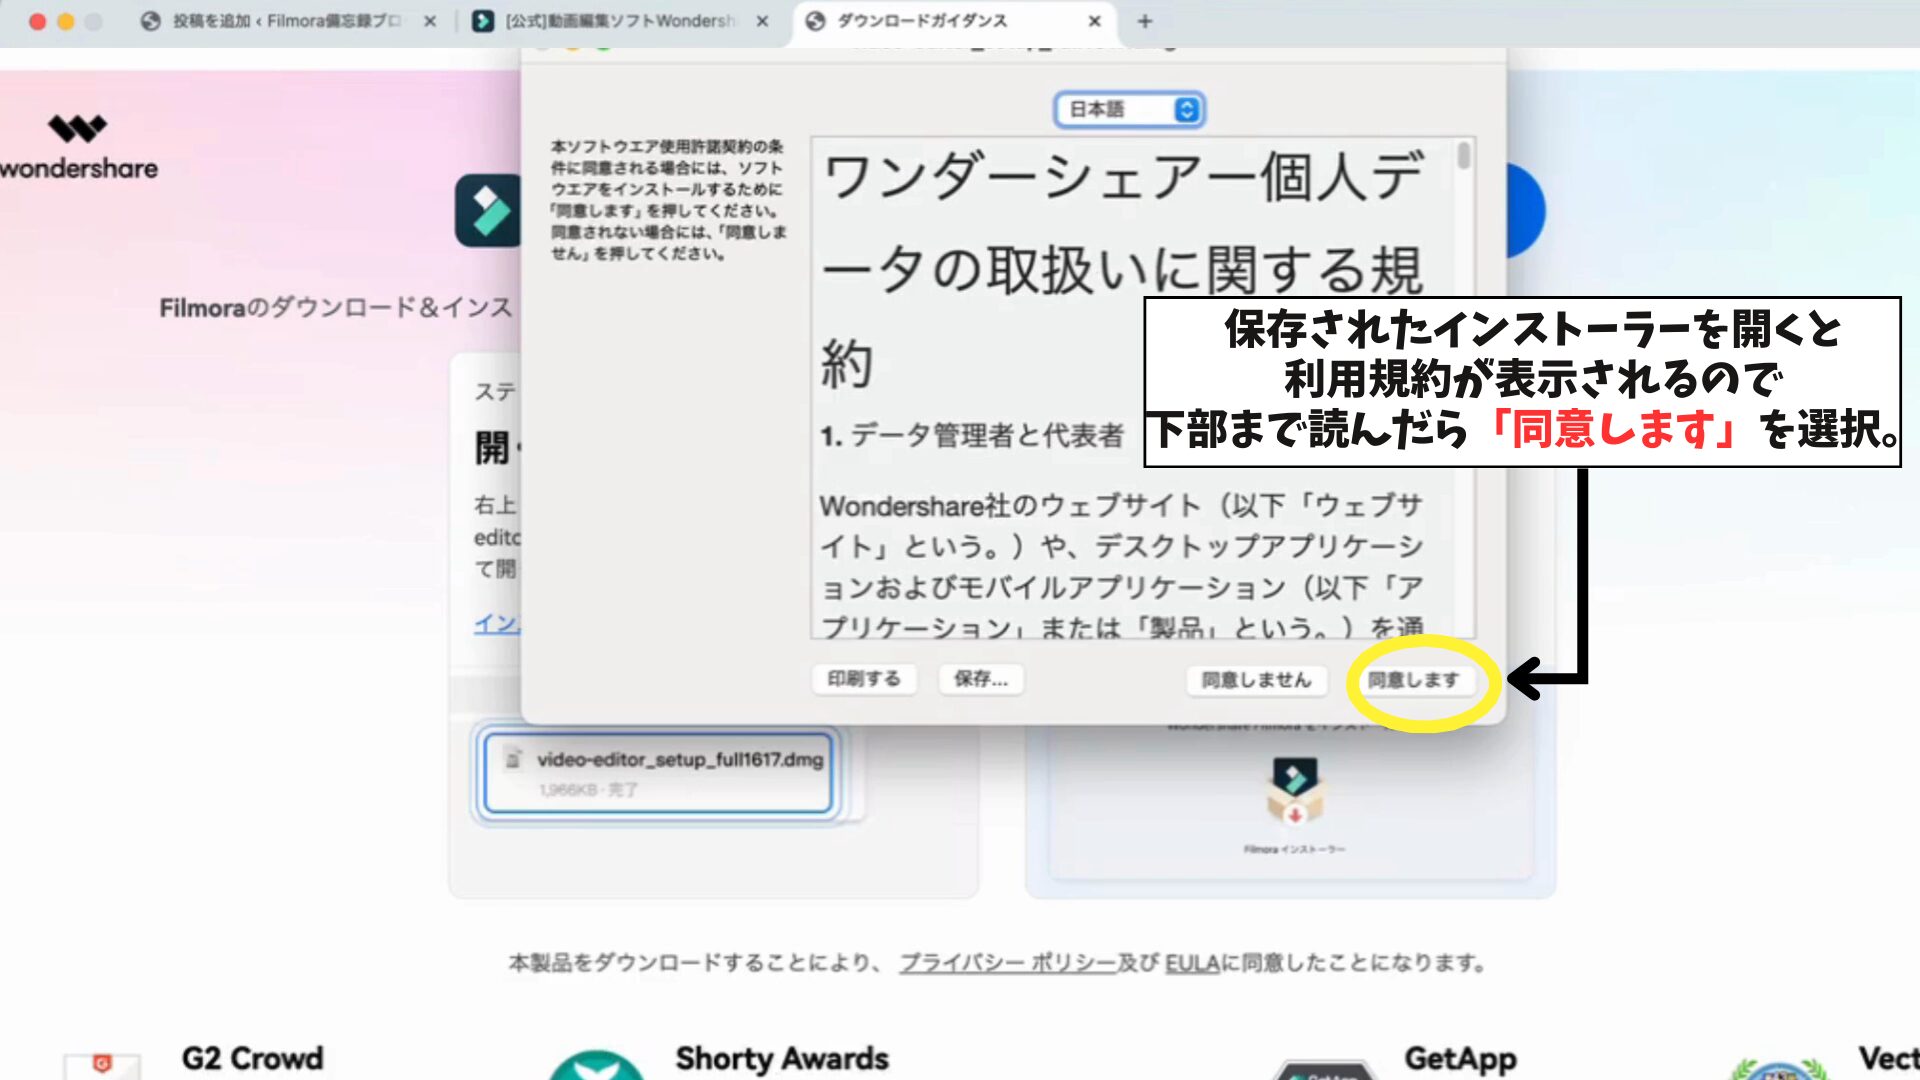
Task: Close the 投稿を追加 tab
Action: click(x=430, y=21)
